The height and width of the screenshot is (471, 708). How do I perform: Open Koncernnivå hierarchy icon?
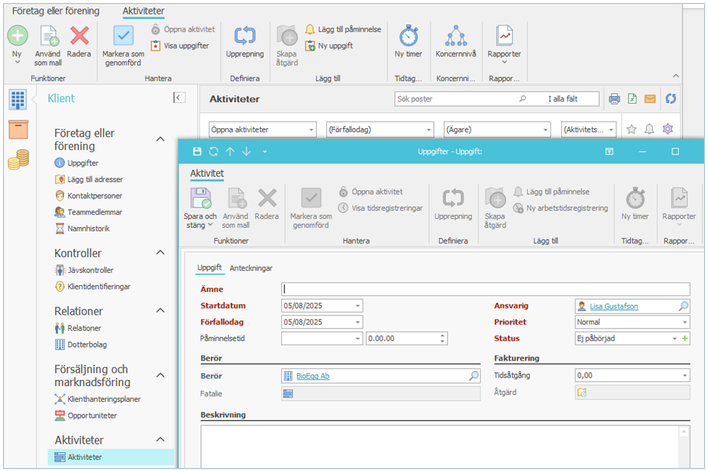pos(456,36)
